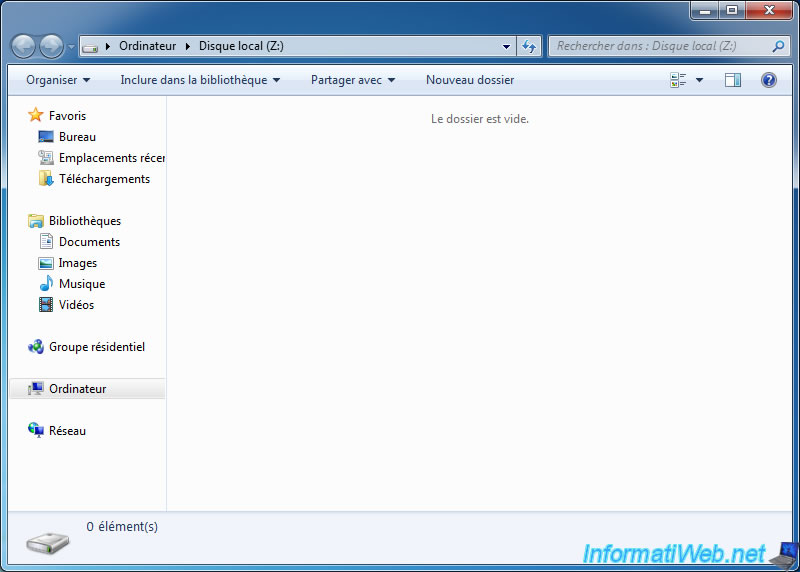Expand the root chevron before Ordinateur breadcrumb
This screenshot has height=572, width=800.
(x=108, y=46)
